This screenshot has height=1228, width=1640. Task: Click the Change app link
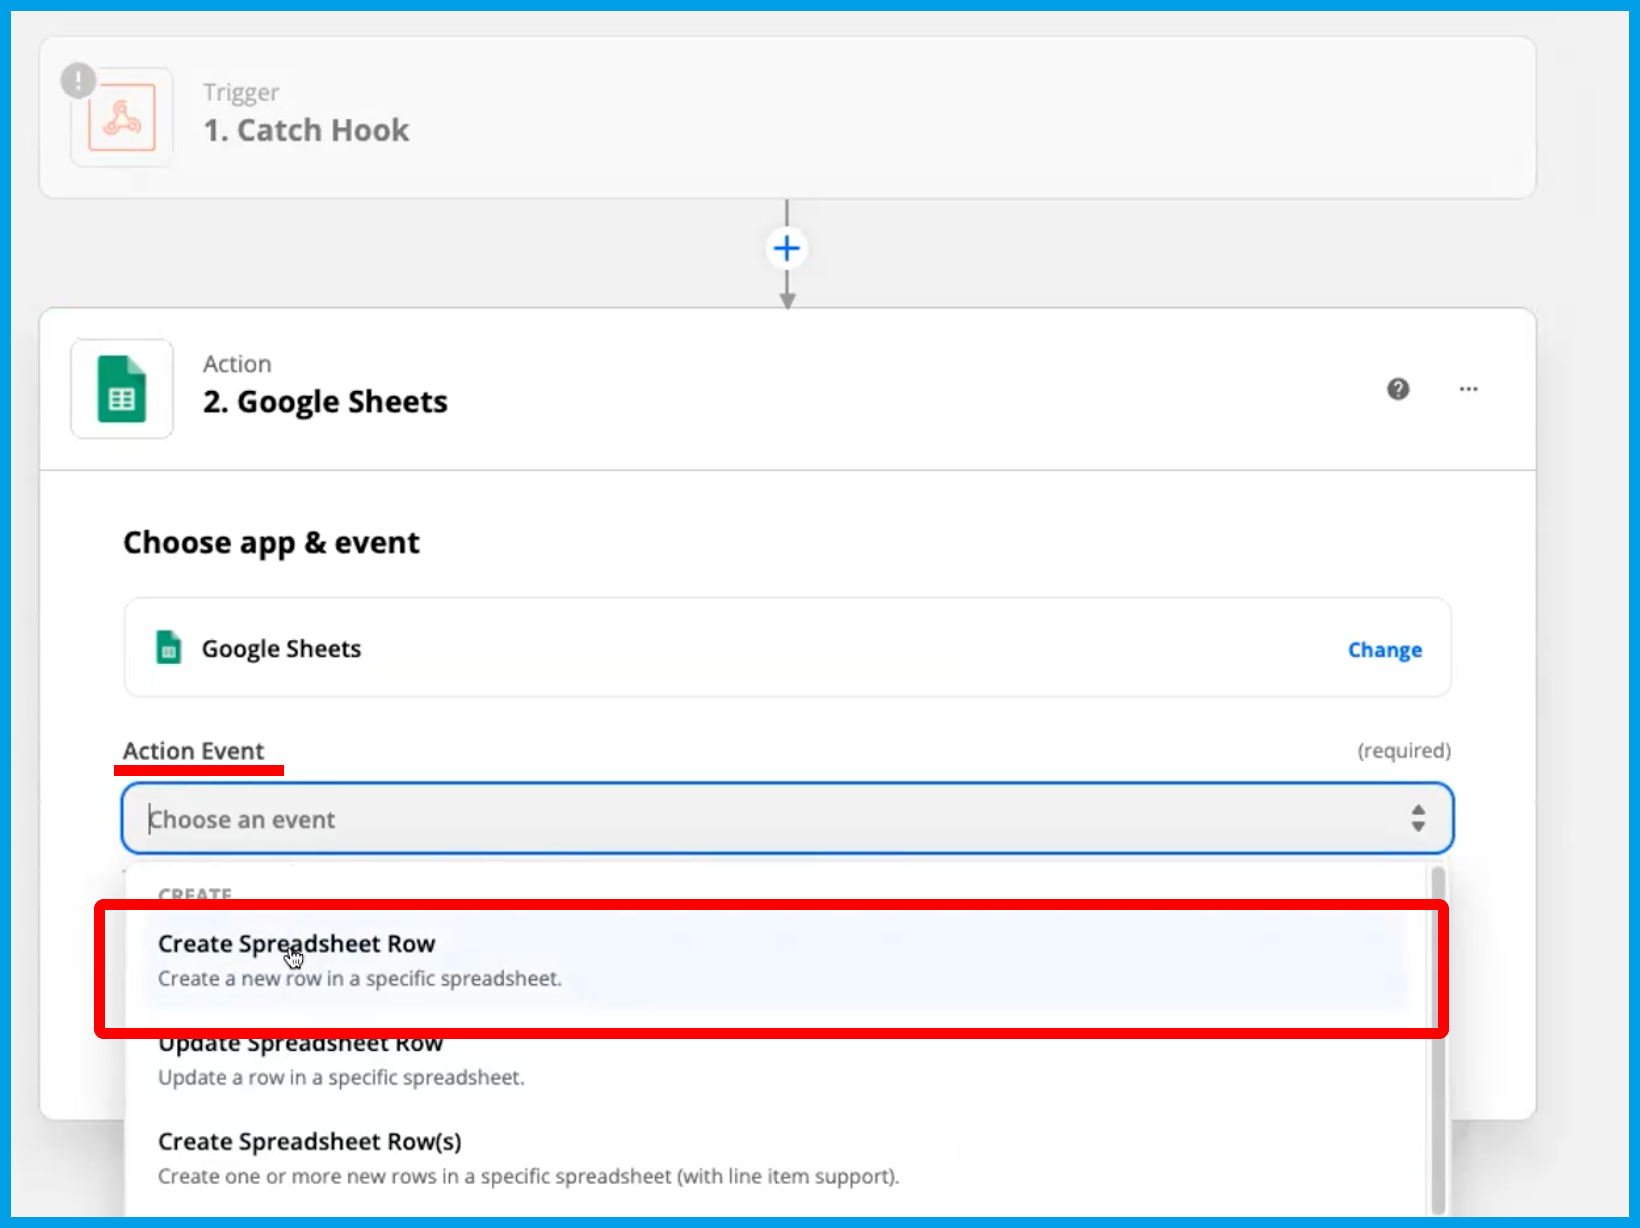pyautogui.click(x=1384, y=650)
